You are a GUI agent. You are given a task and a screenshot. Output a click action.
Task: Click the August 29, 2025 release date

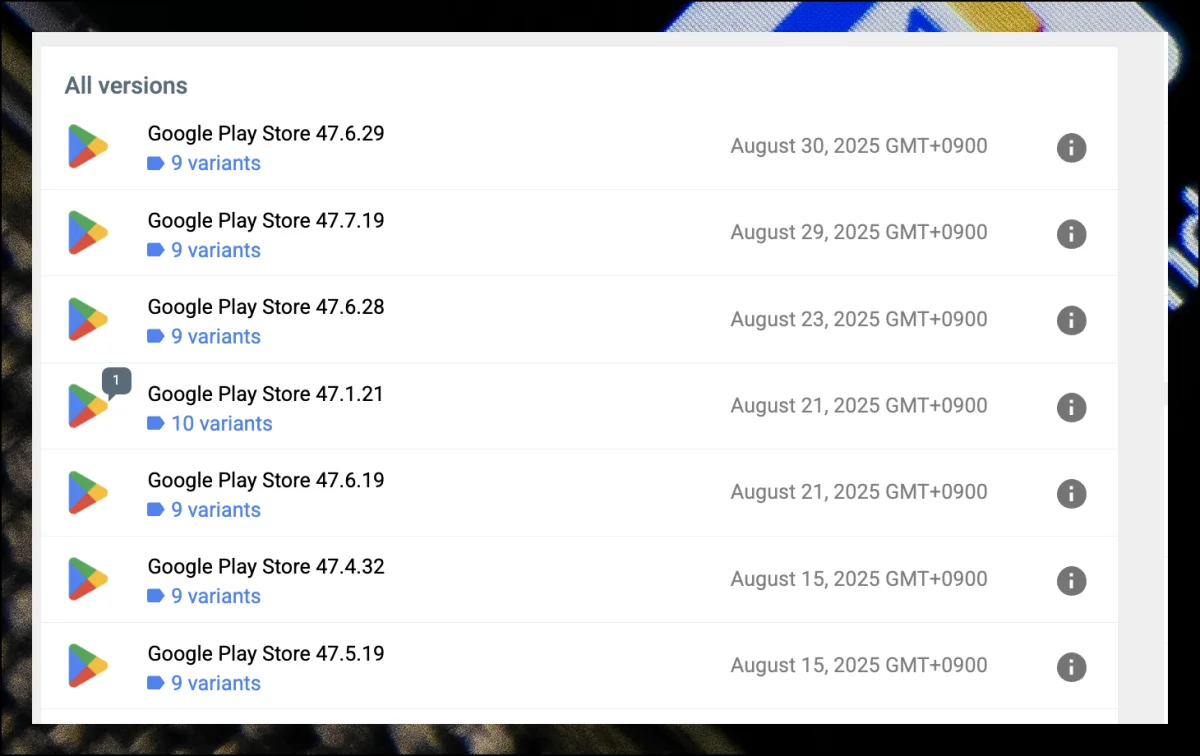click(x=858, y=232)
